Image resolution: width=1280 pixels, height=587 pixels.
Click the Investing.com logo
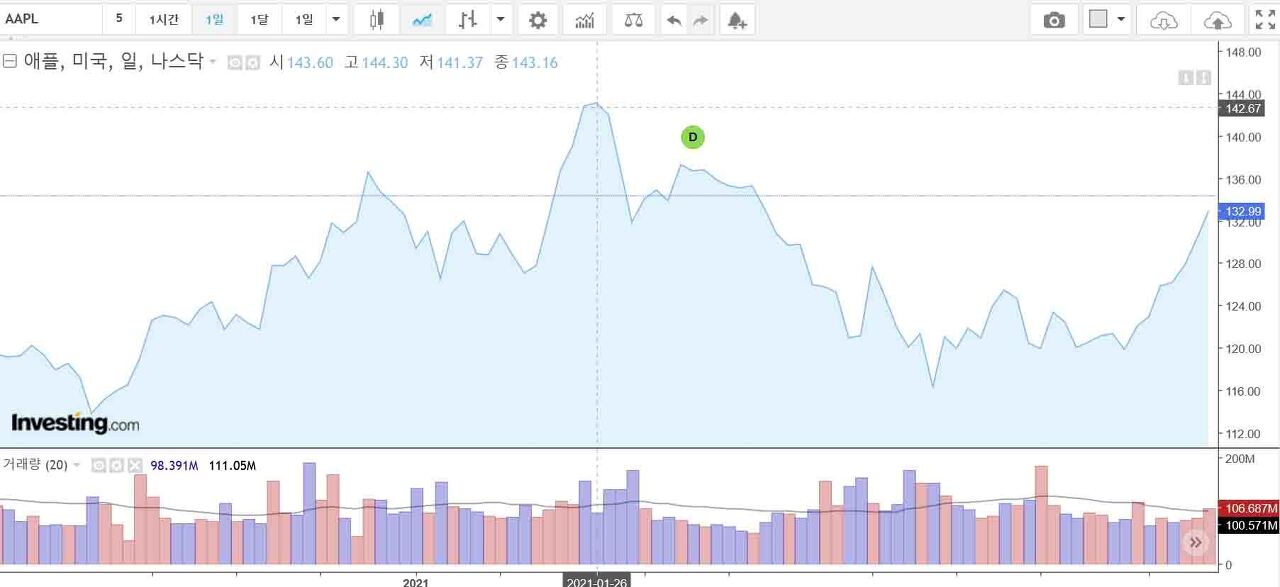click(75, 423)
